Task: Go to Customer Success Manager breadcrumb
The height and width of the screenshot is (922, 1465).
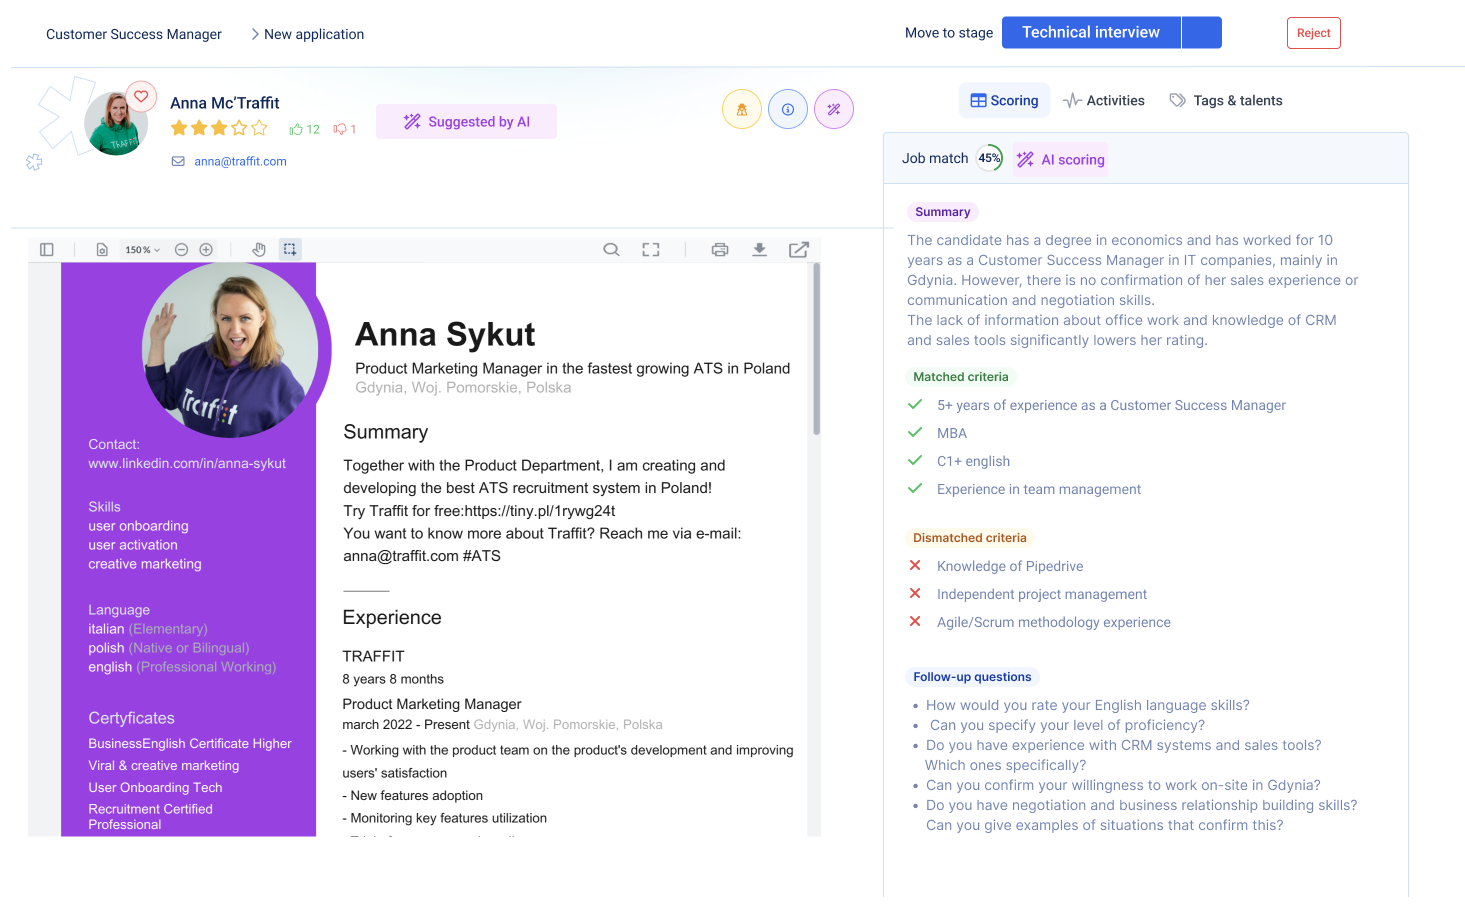Action: click(x=134, y=34)
